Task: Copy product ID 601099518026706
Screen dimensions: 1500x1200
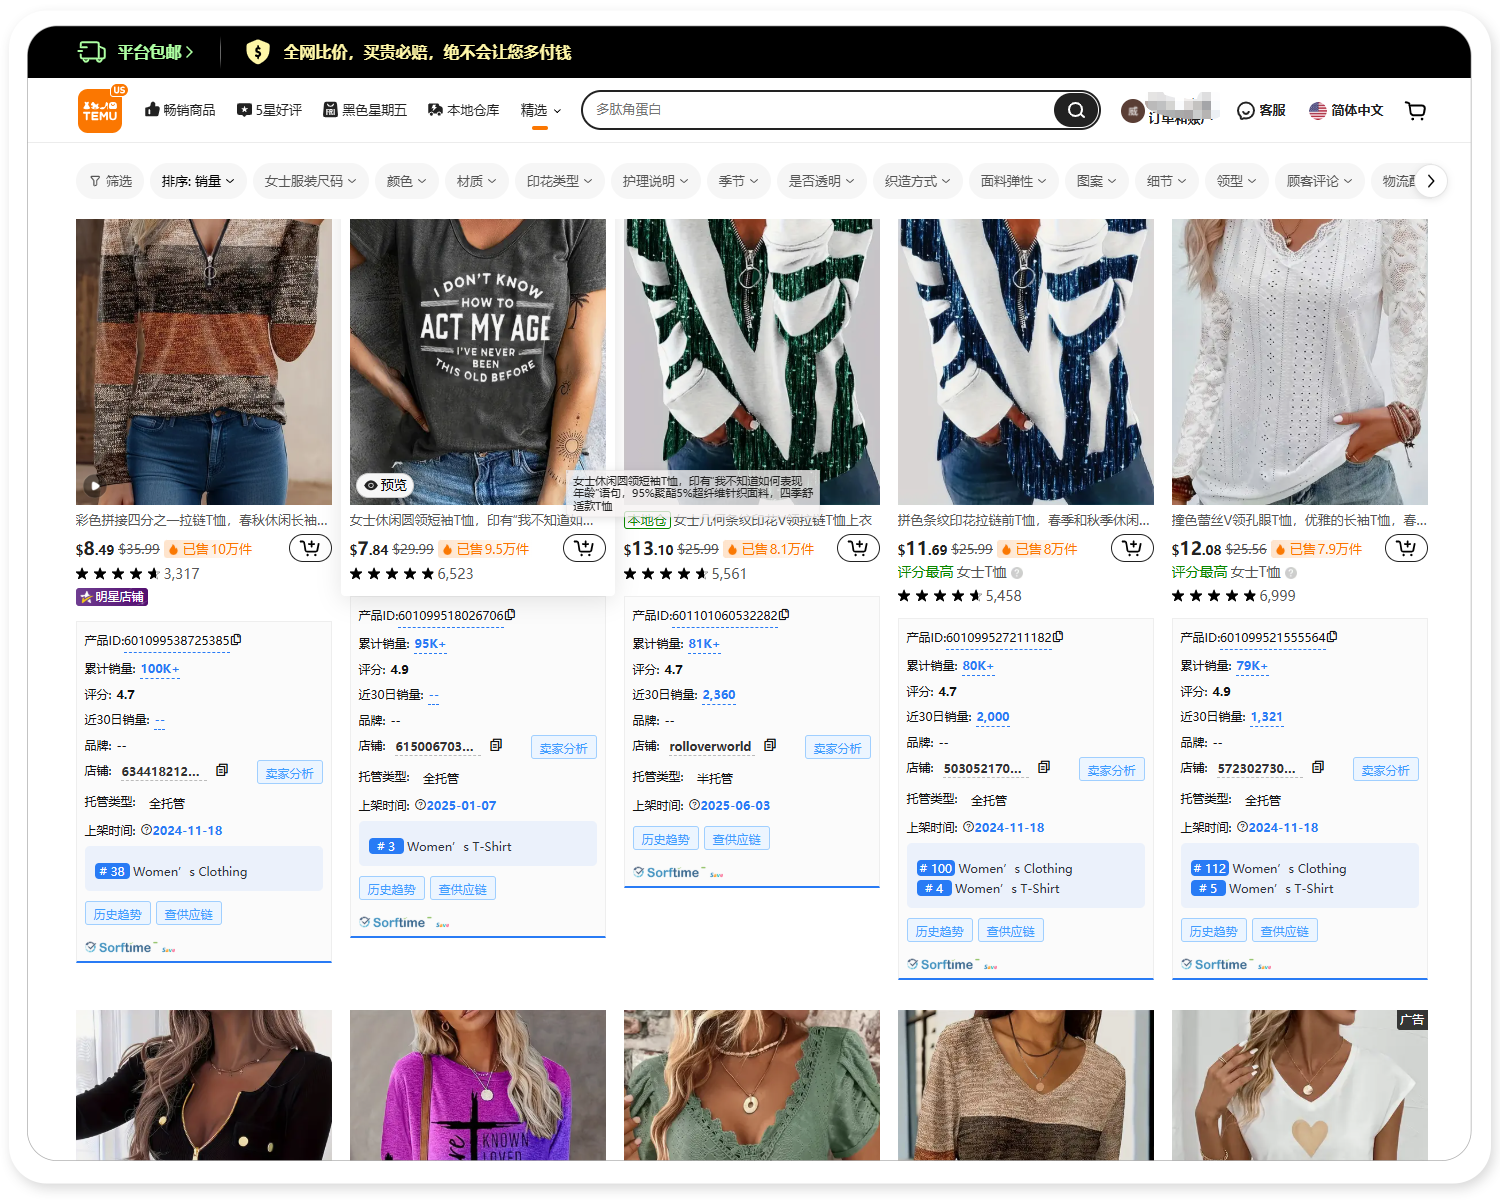Action: click(511, 615)
